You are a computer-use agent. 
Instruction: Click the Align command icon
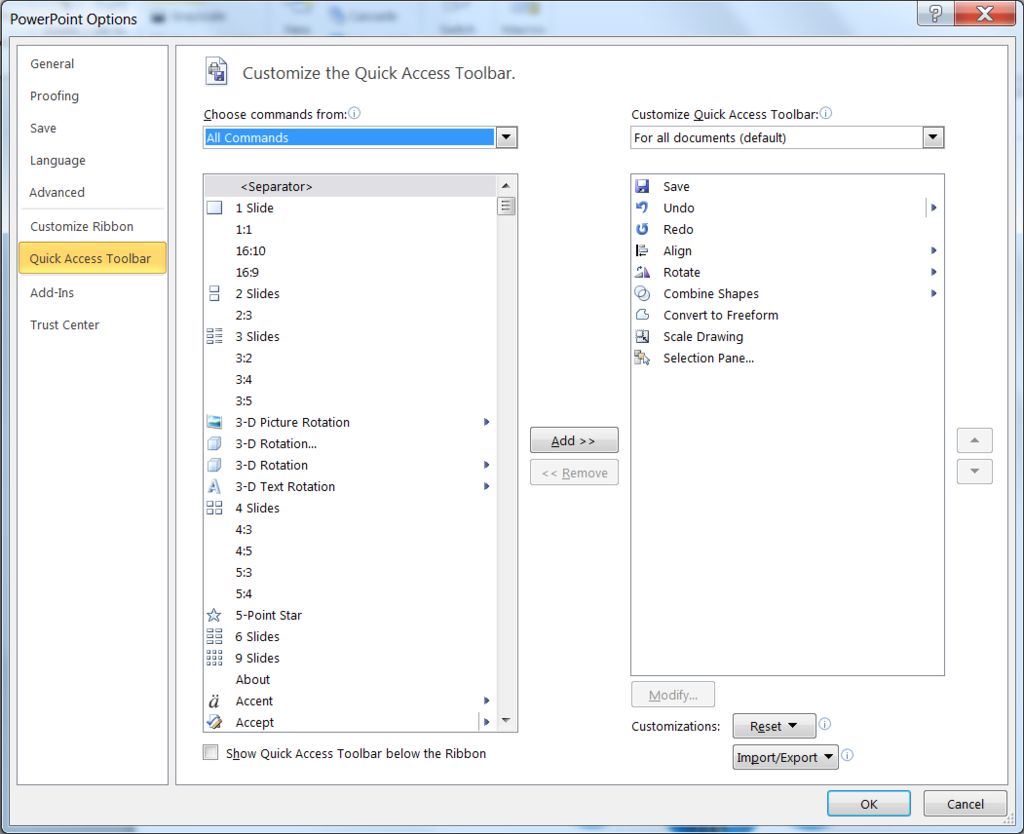tap(642, 251)
